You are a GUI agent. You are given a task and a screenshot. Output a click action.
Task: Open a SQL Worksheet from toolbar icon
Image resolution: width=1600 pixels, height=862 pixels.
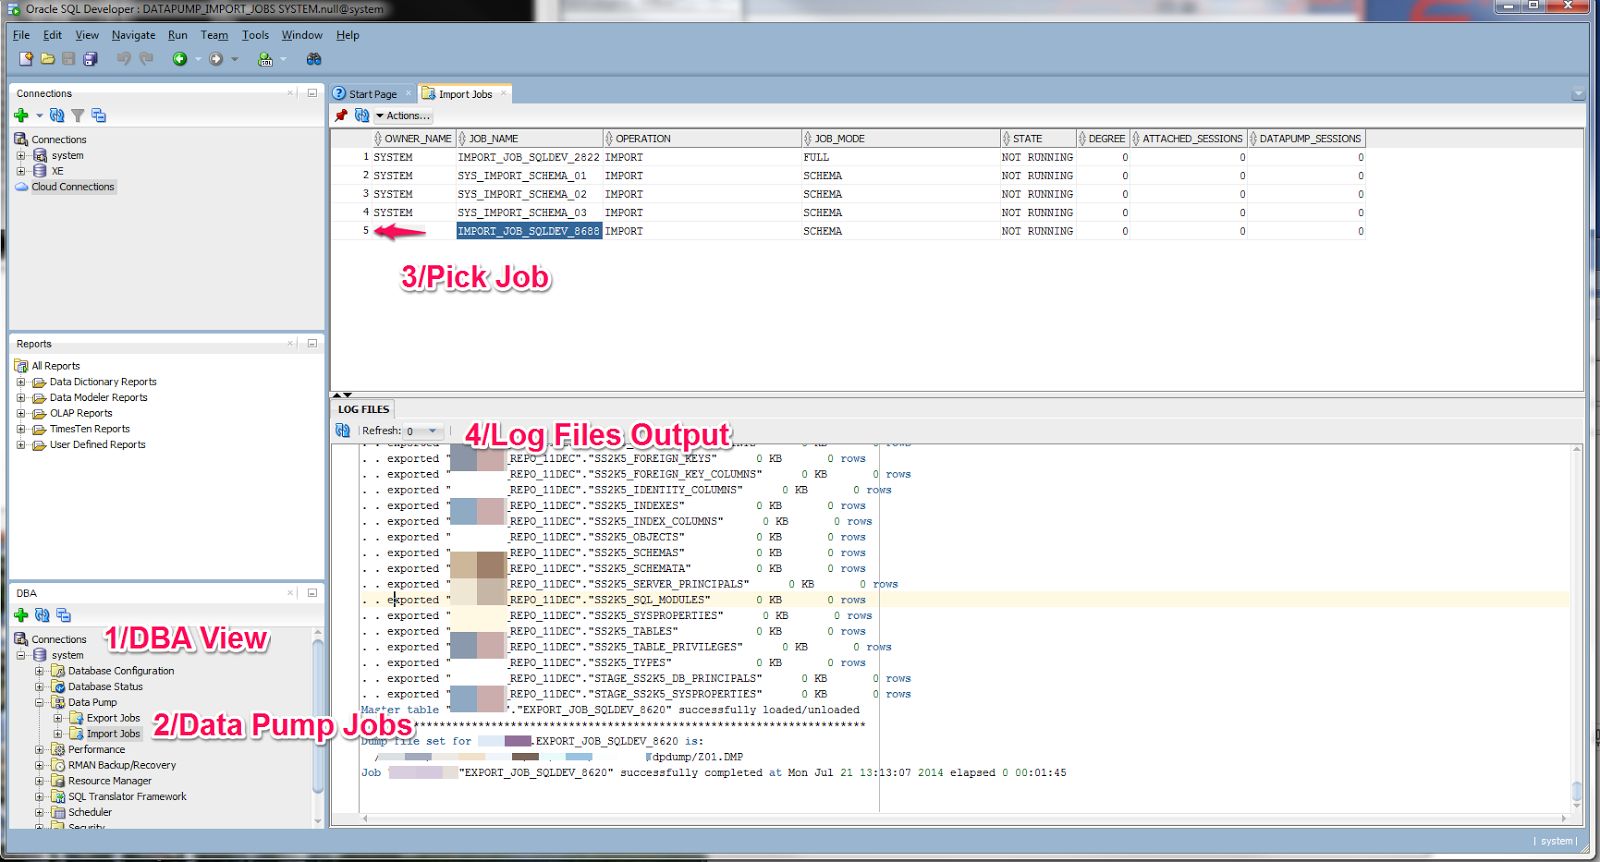pos(265,59)
